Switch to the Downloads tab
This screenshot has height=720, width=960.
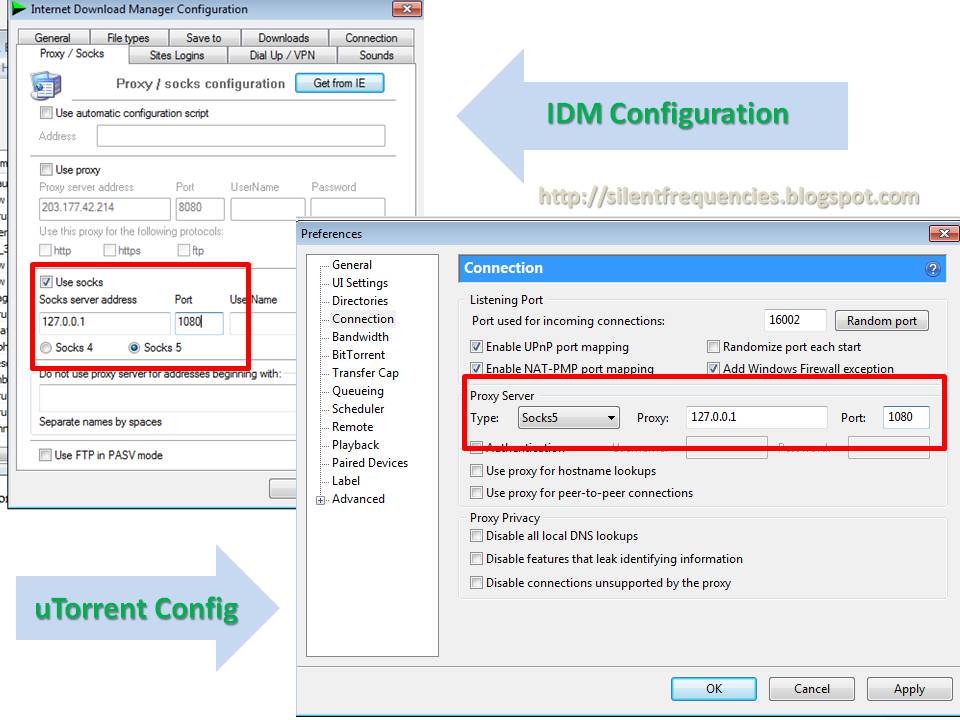284,37
